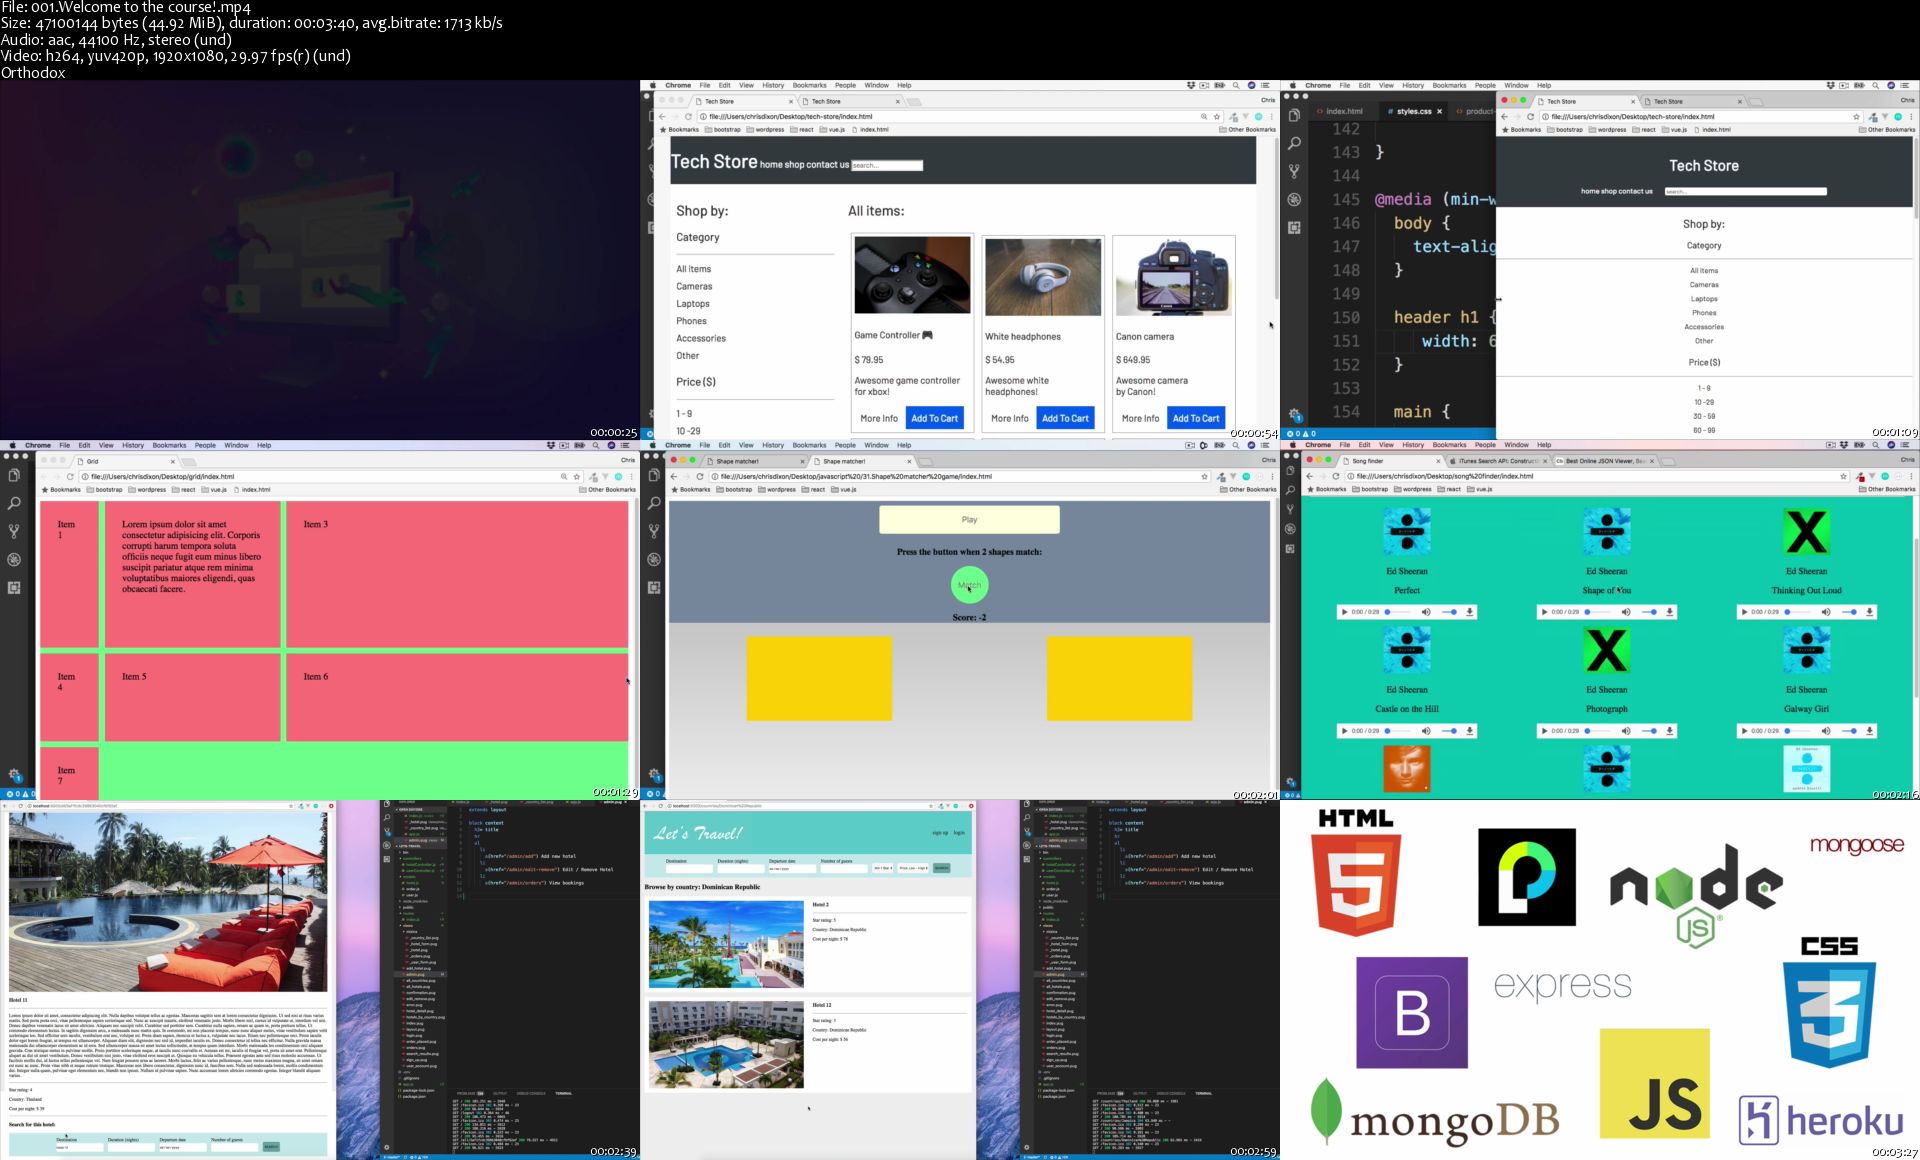
Task: Bookmark the Song finder page with star icon
Action: coord(1844,476)
